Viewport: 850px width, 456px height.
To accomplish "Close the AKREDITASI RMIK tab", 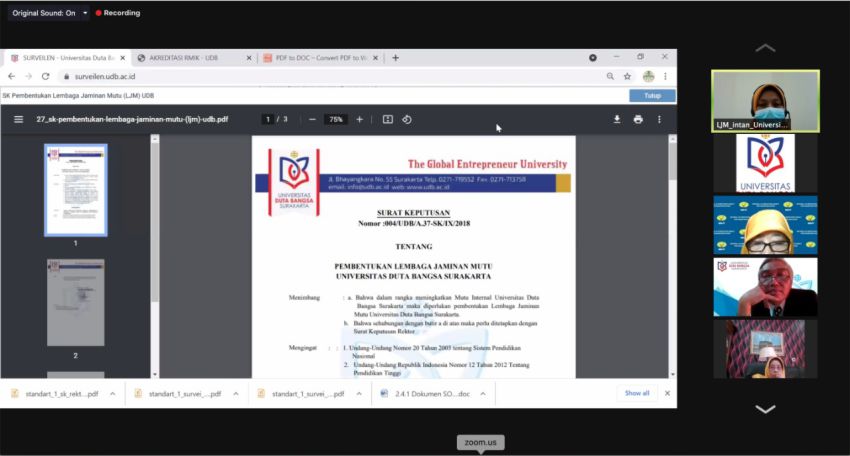I will [249, 58].
